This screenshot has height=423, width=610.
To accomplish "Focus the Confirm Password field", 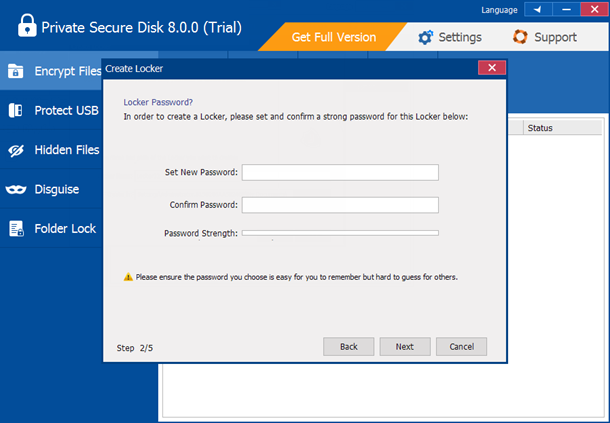I will click(x=340, y=205).
